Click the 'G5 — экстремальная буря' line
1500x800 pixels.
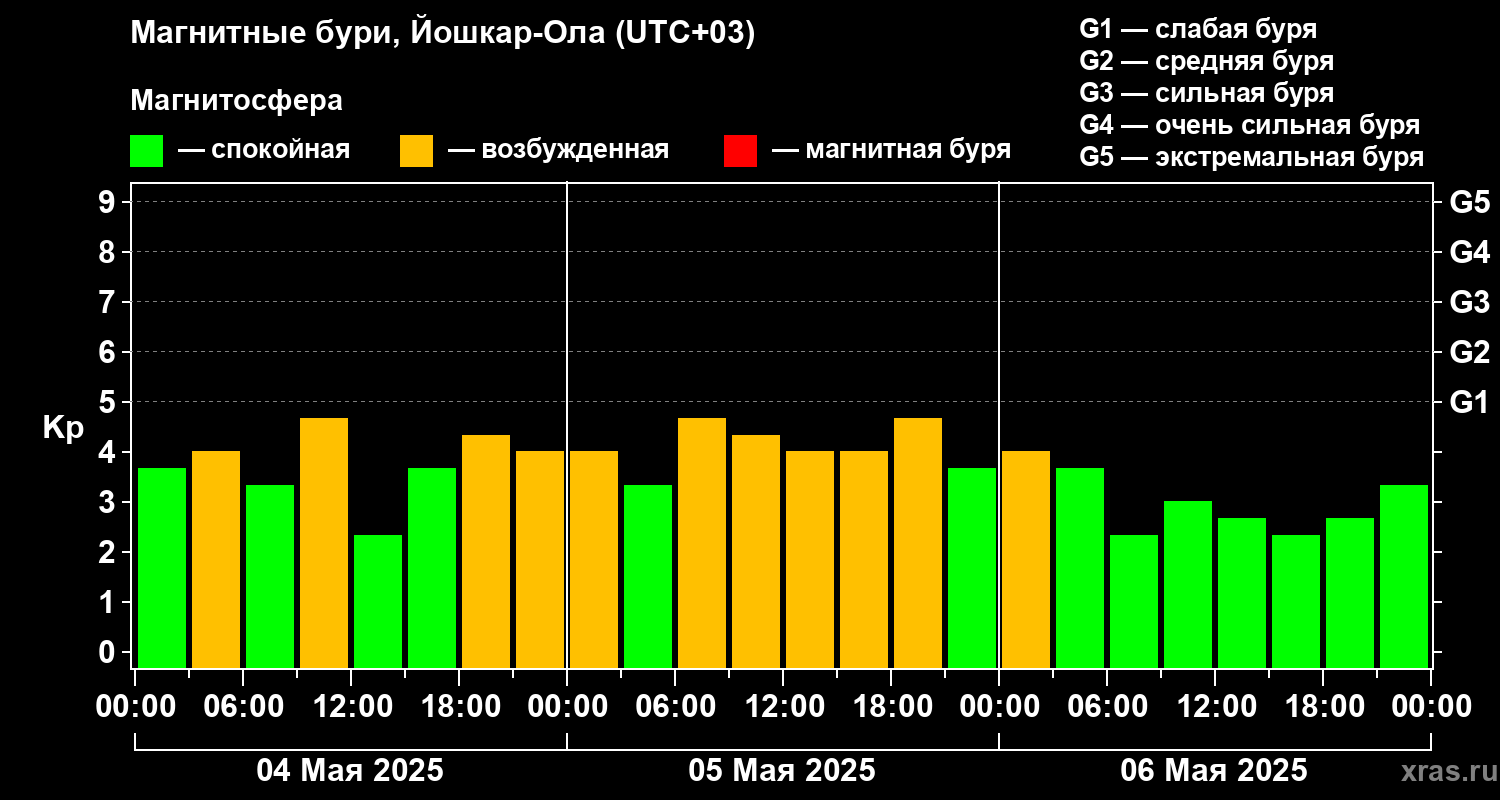click(x=1252, y=157)
